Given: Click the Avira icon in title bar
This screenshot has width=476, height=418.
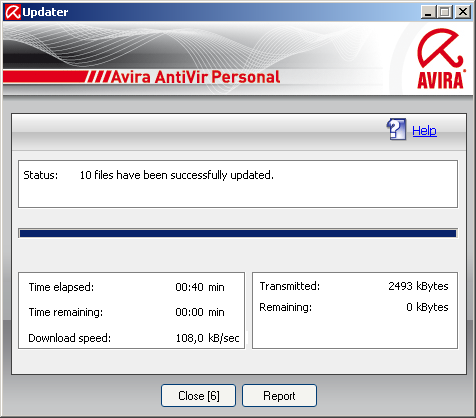Looking at the screenshot, I should pos(12,12).
